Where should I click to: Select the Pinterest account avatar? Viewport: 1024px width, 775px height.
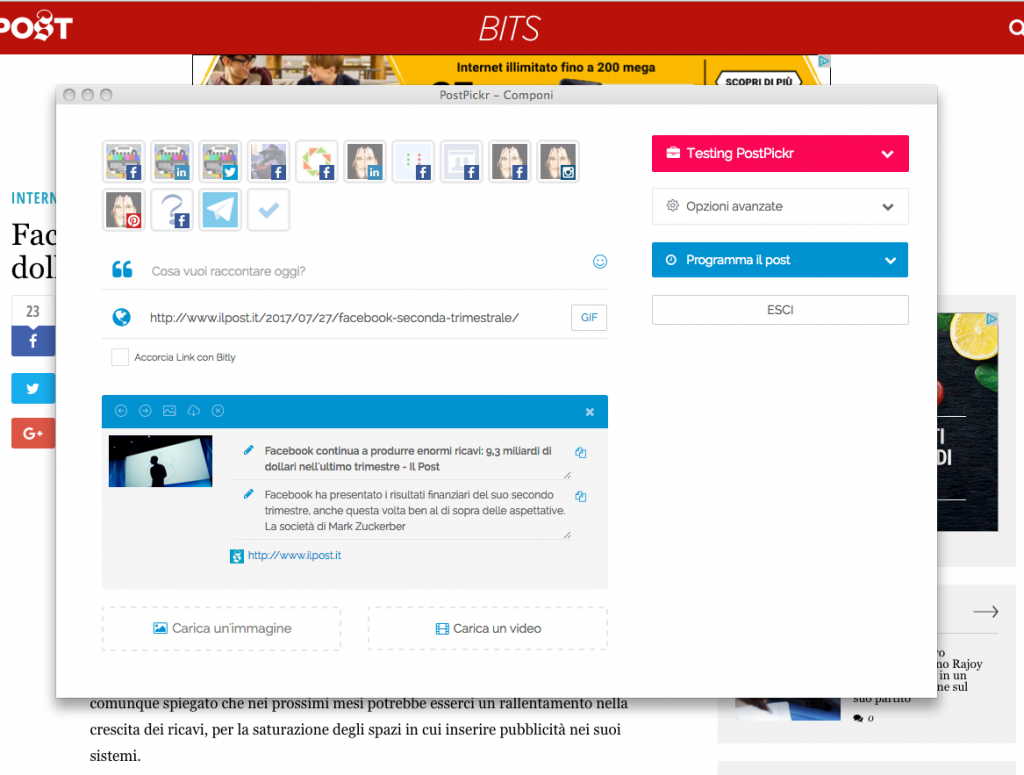tap(124, 210)
